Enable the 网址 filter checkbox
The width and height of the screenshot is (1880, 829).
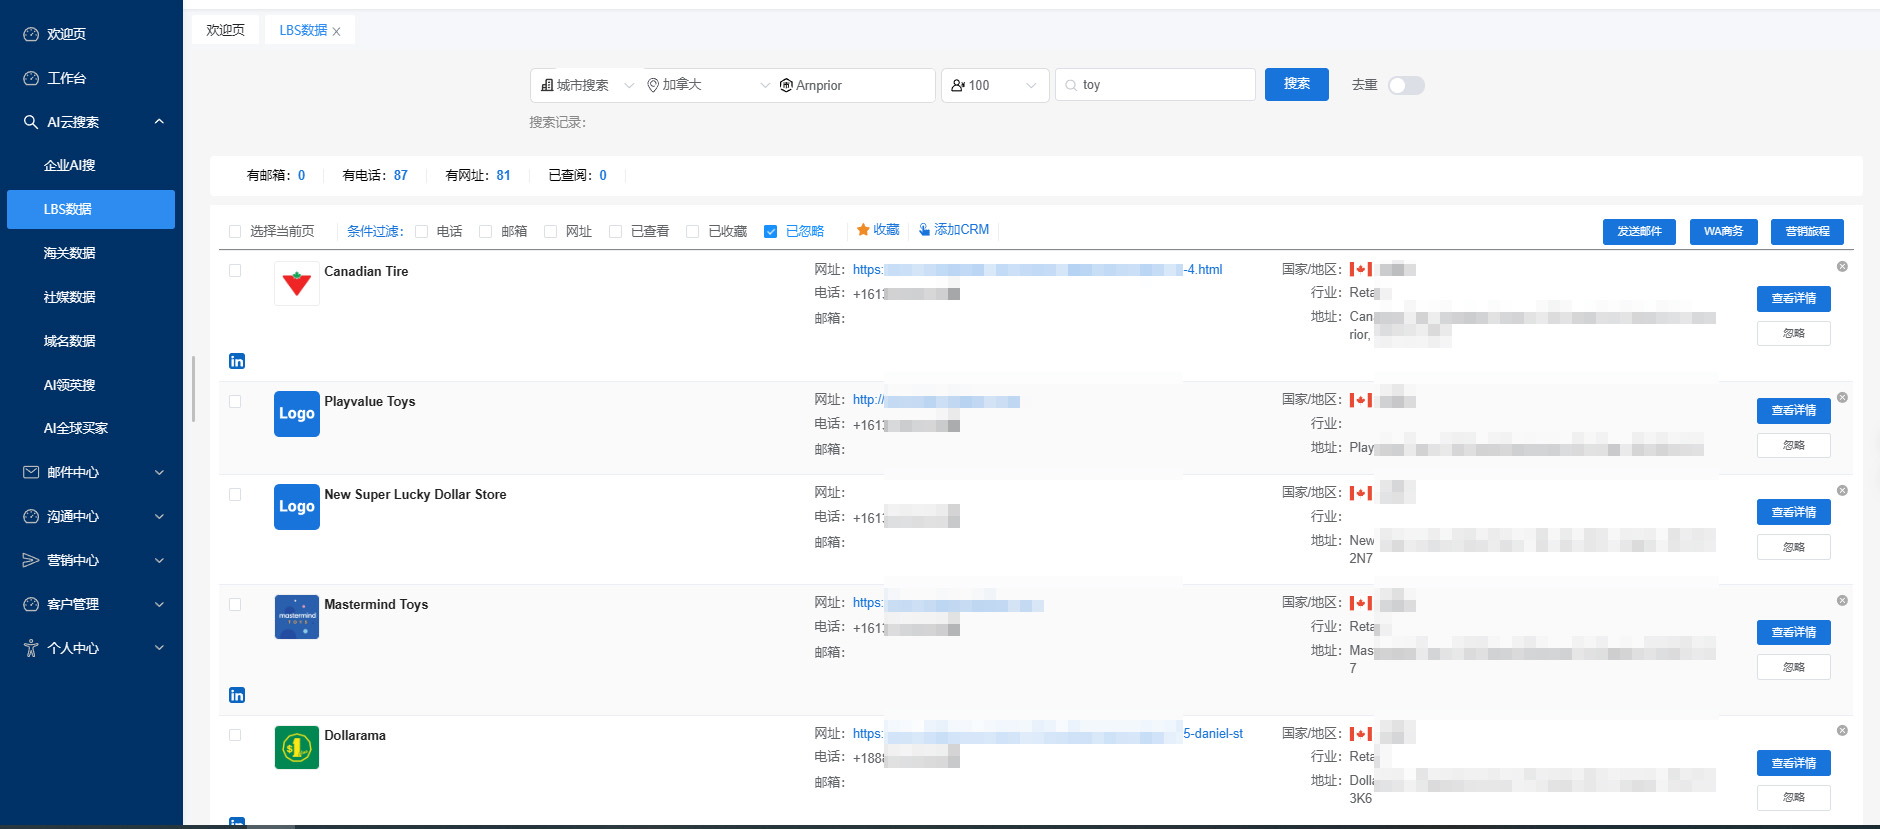550,232
